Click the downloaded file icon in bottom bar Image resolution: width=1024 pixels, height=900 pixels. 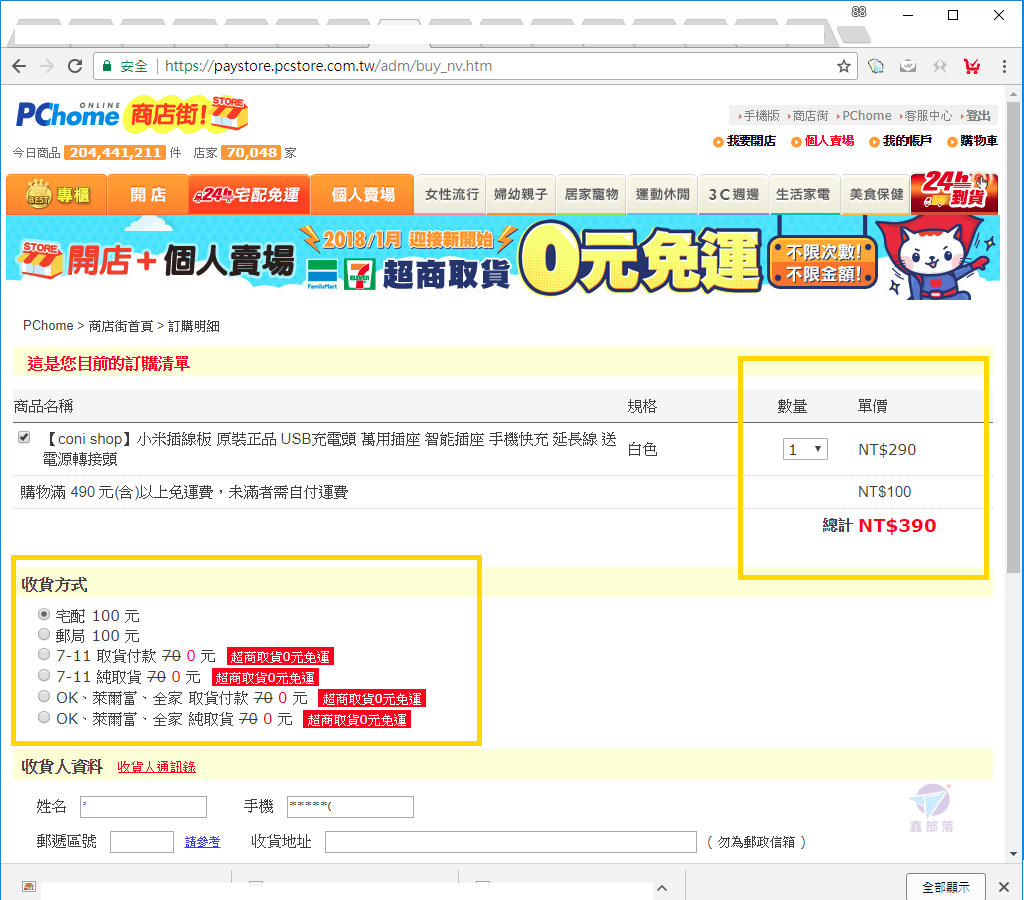[29, 886]
